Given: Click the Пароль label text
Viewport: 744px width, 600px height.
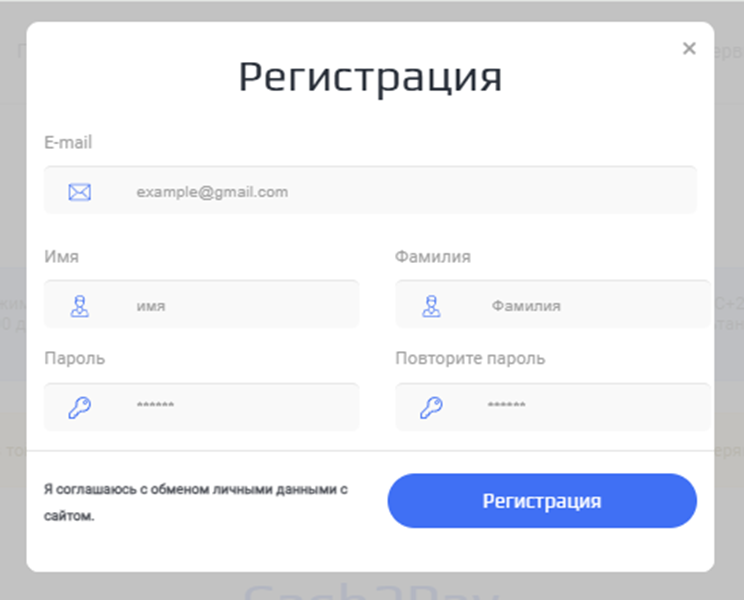Looking at the screenshot, I should [74, 358].
